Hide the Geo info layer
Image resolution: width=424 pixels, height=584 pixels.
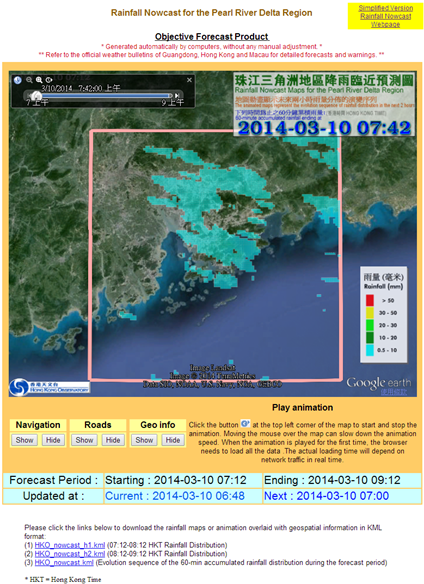173,440
